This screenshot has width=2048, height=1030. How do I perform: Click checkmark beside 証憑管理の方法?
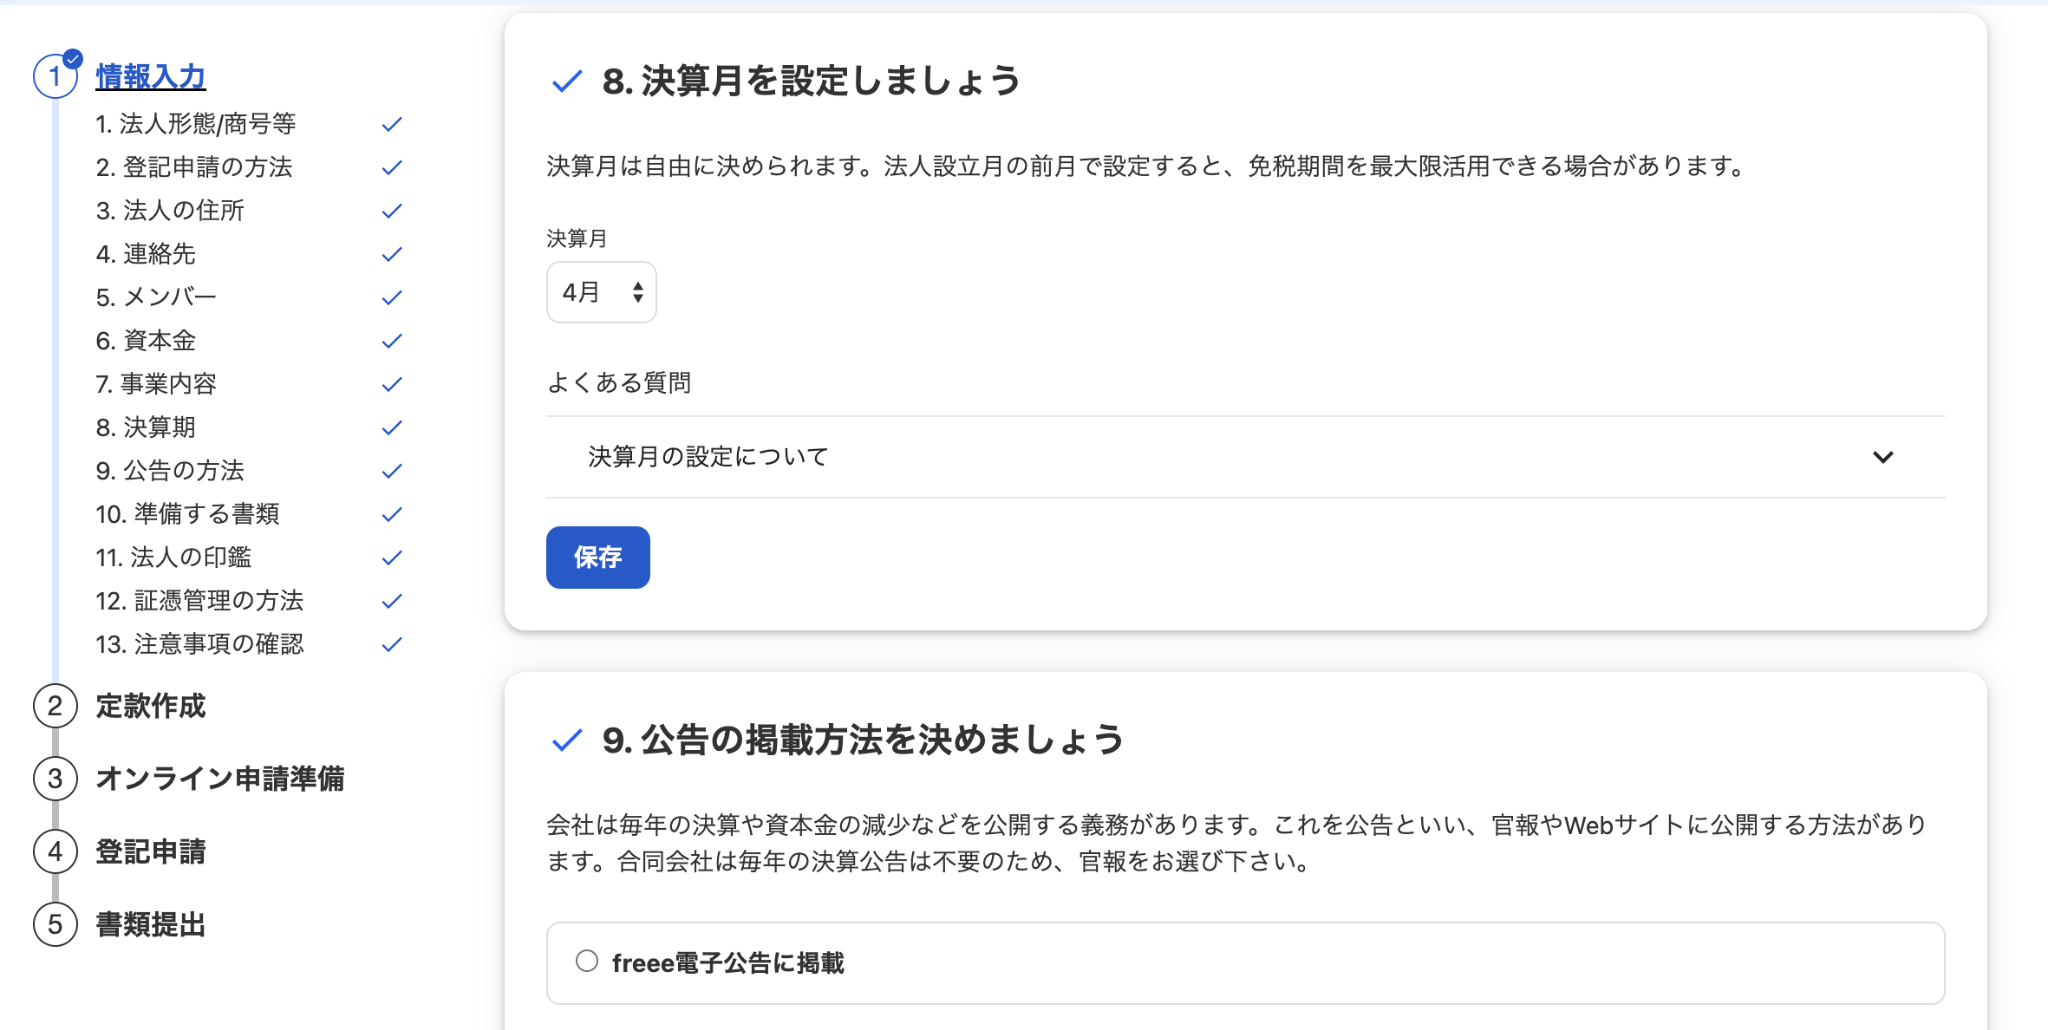392,600
